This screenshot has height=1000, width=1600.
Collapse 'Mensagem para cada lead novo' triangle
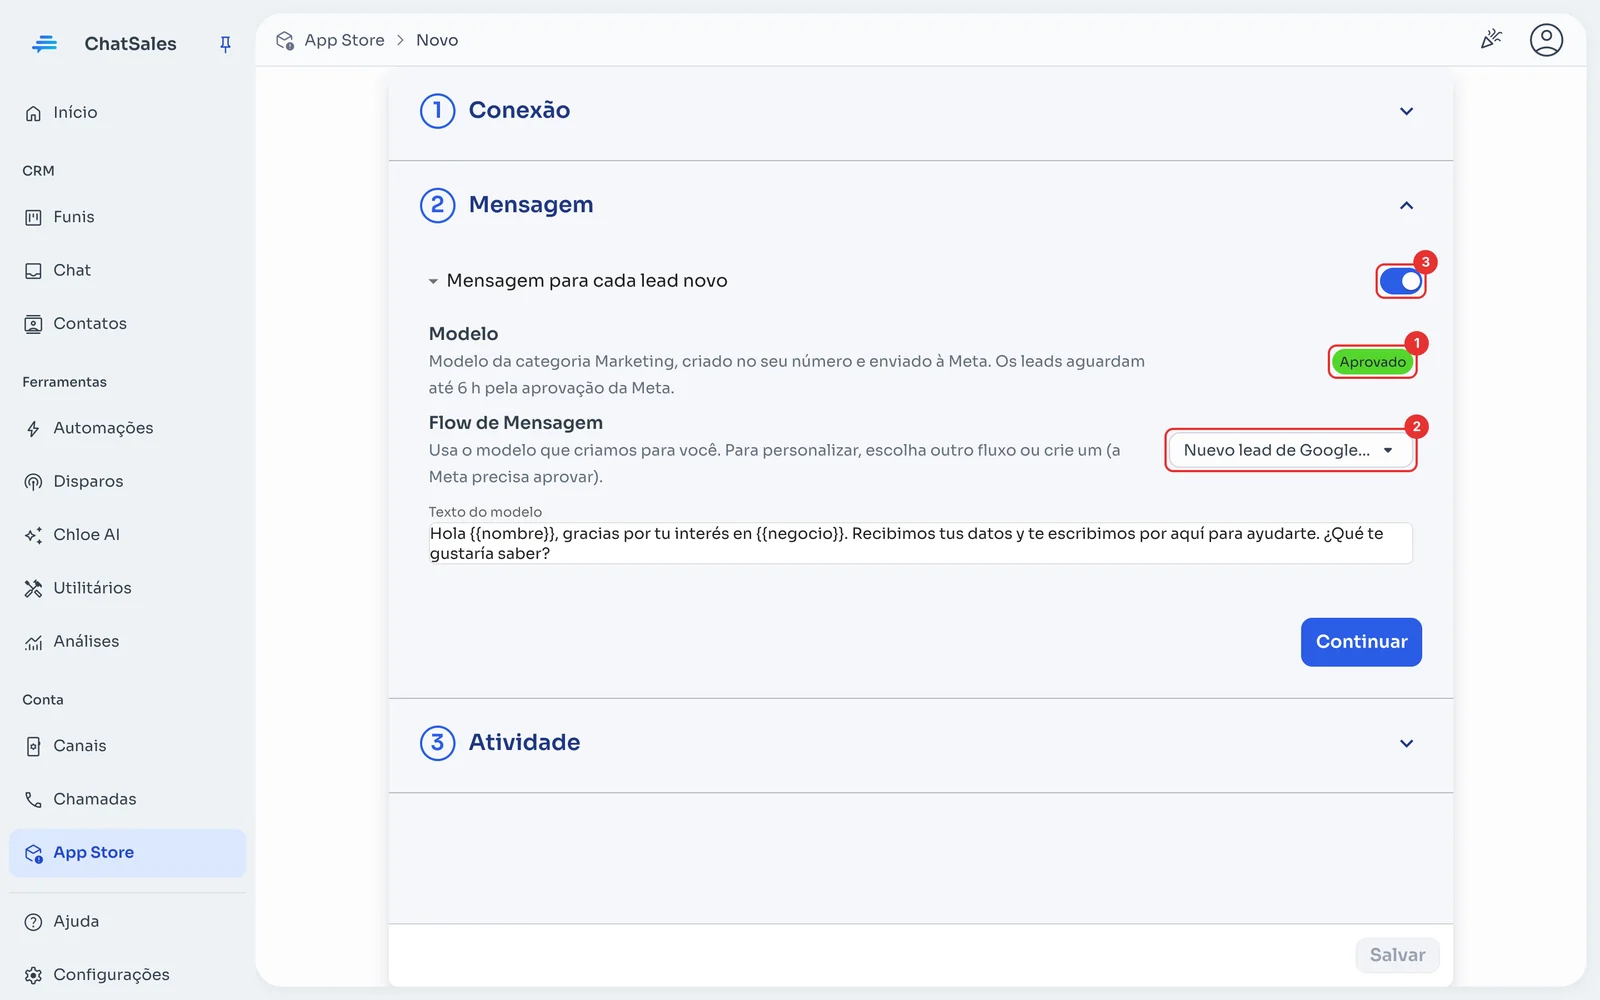(433, 282)
